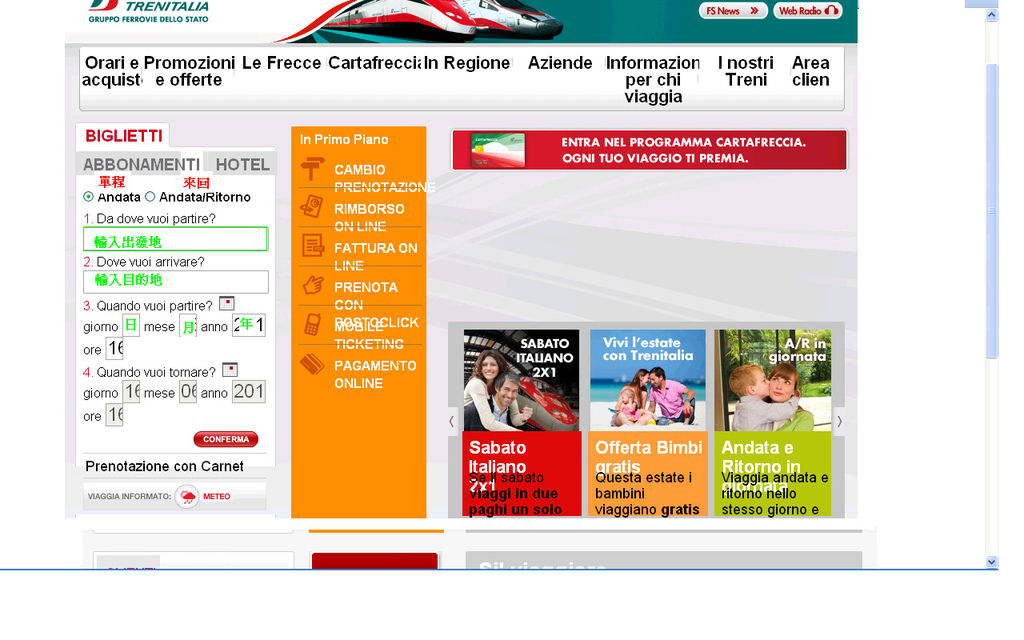Open the Fattura On Line link

tap(376, 257)
